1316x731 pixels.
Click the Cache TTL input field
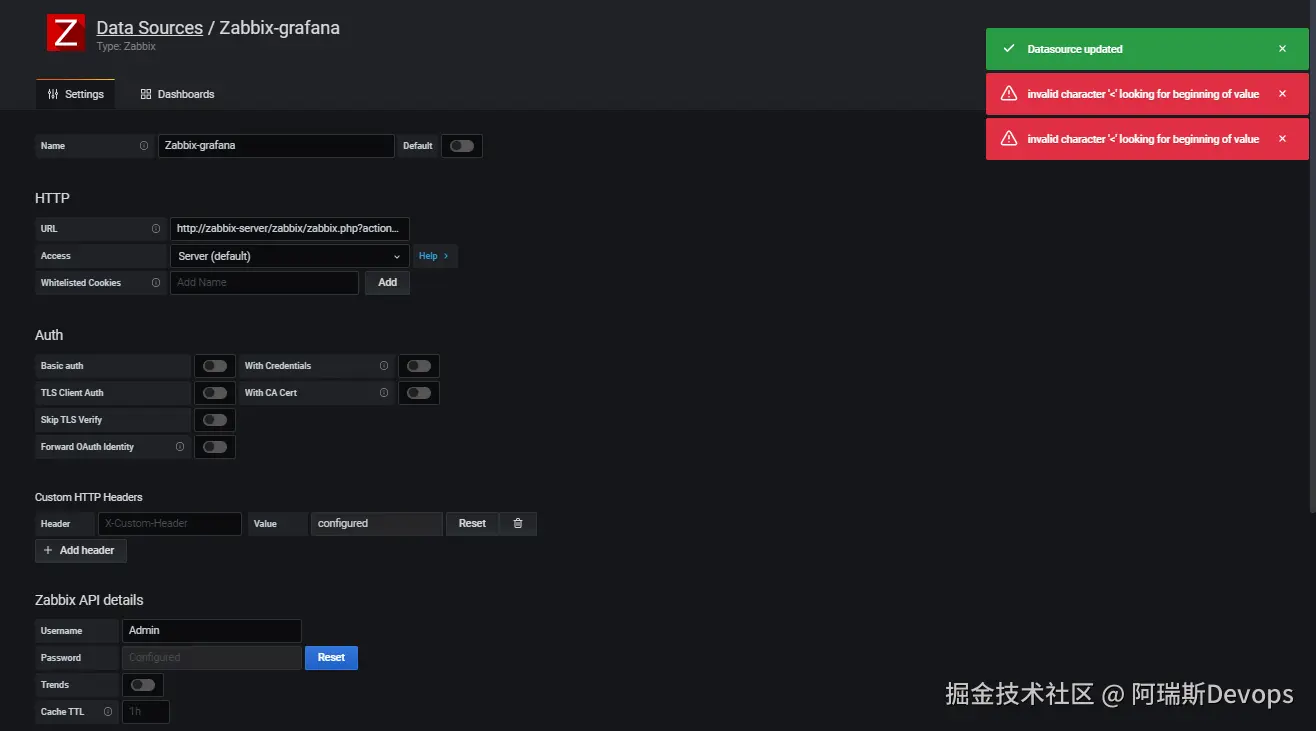pos(146,712)
